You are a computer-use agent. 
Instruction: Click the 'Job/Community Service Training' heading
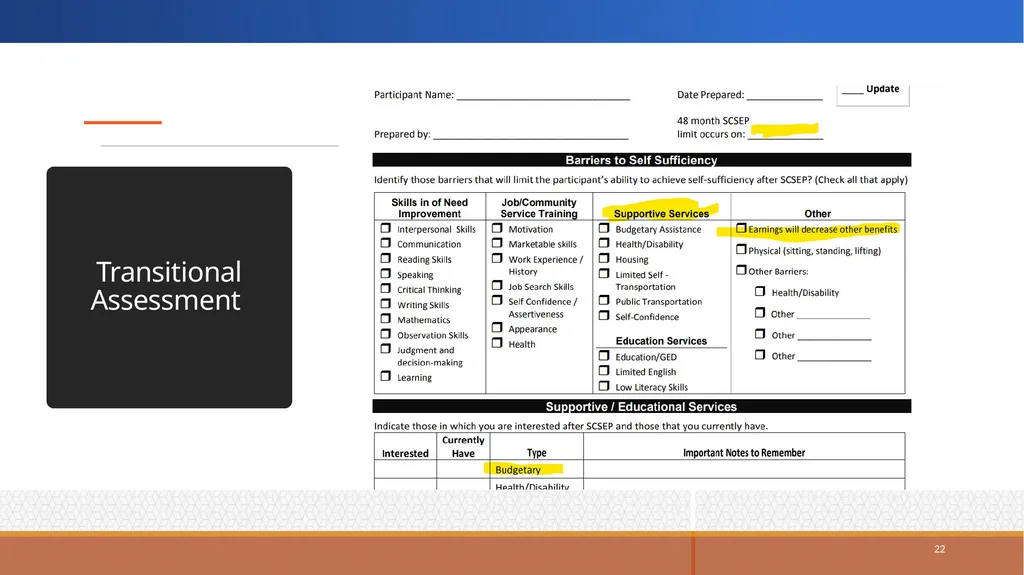(539, 208)
